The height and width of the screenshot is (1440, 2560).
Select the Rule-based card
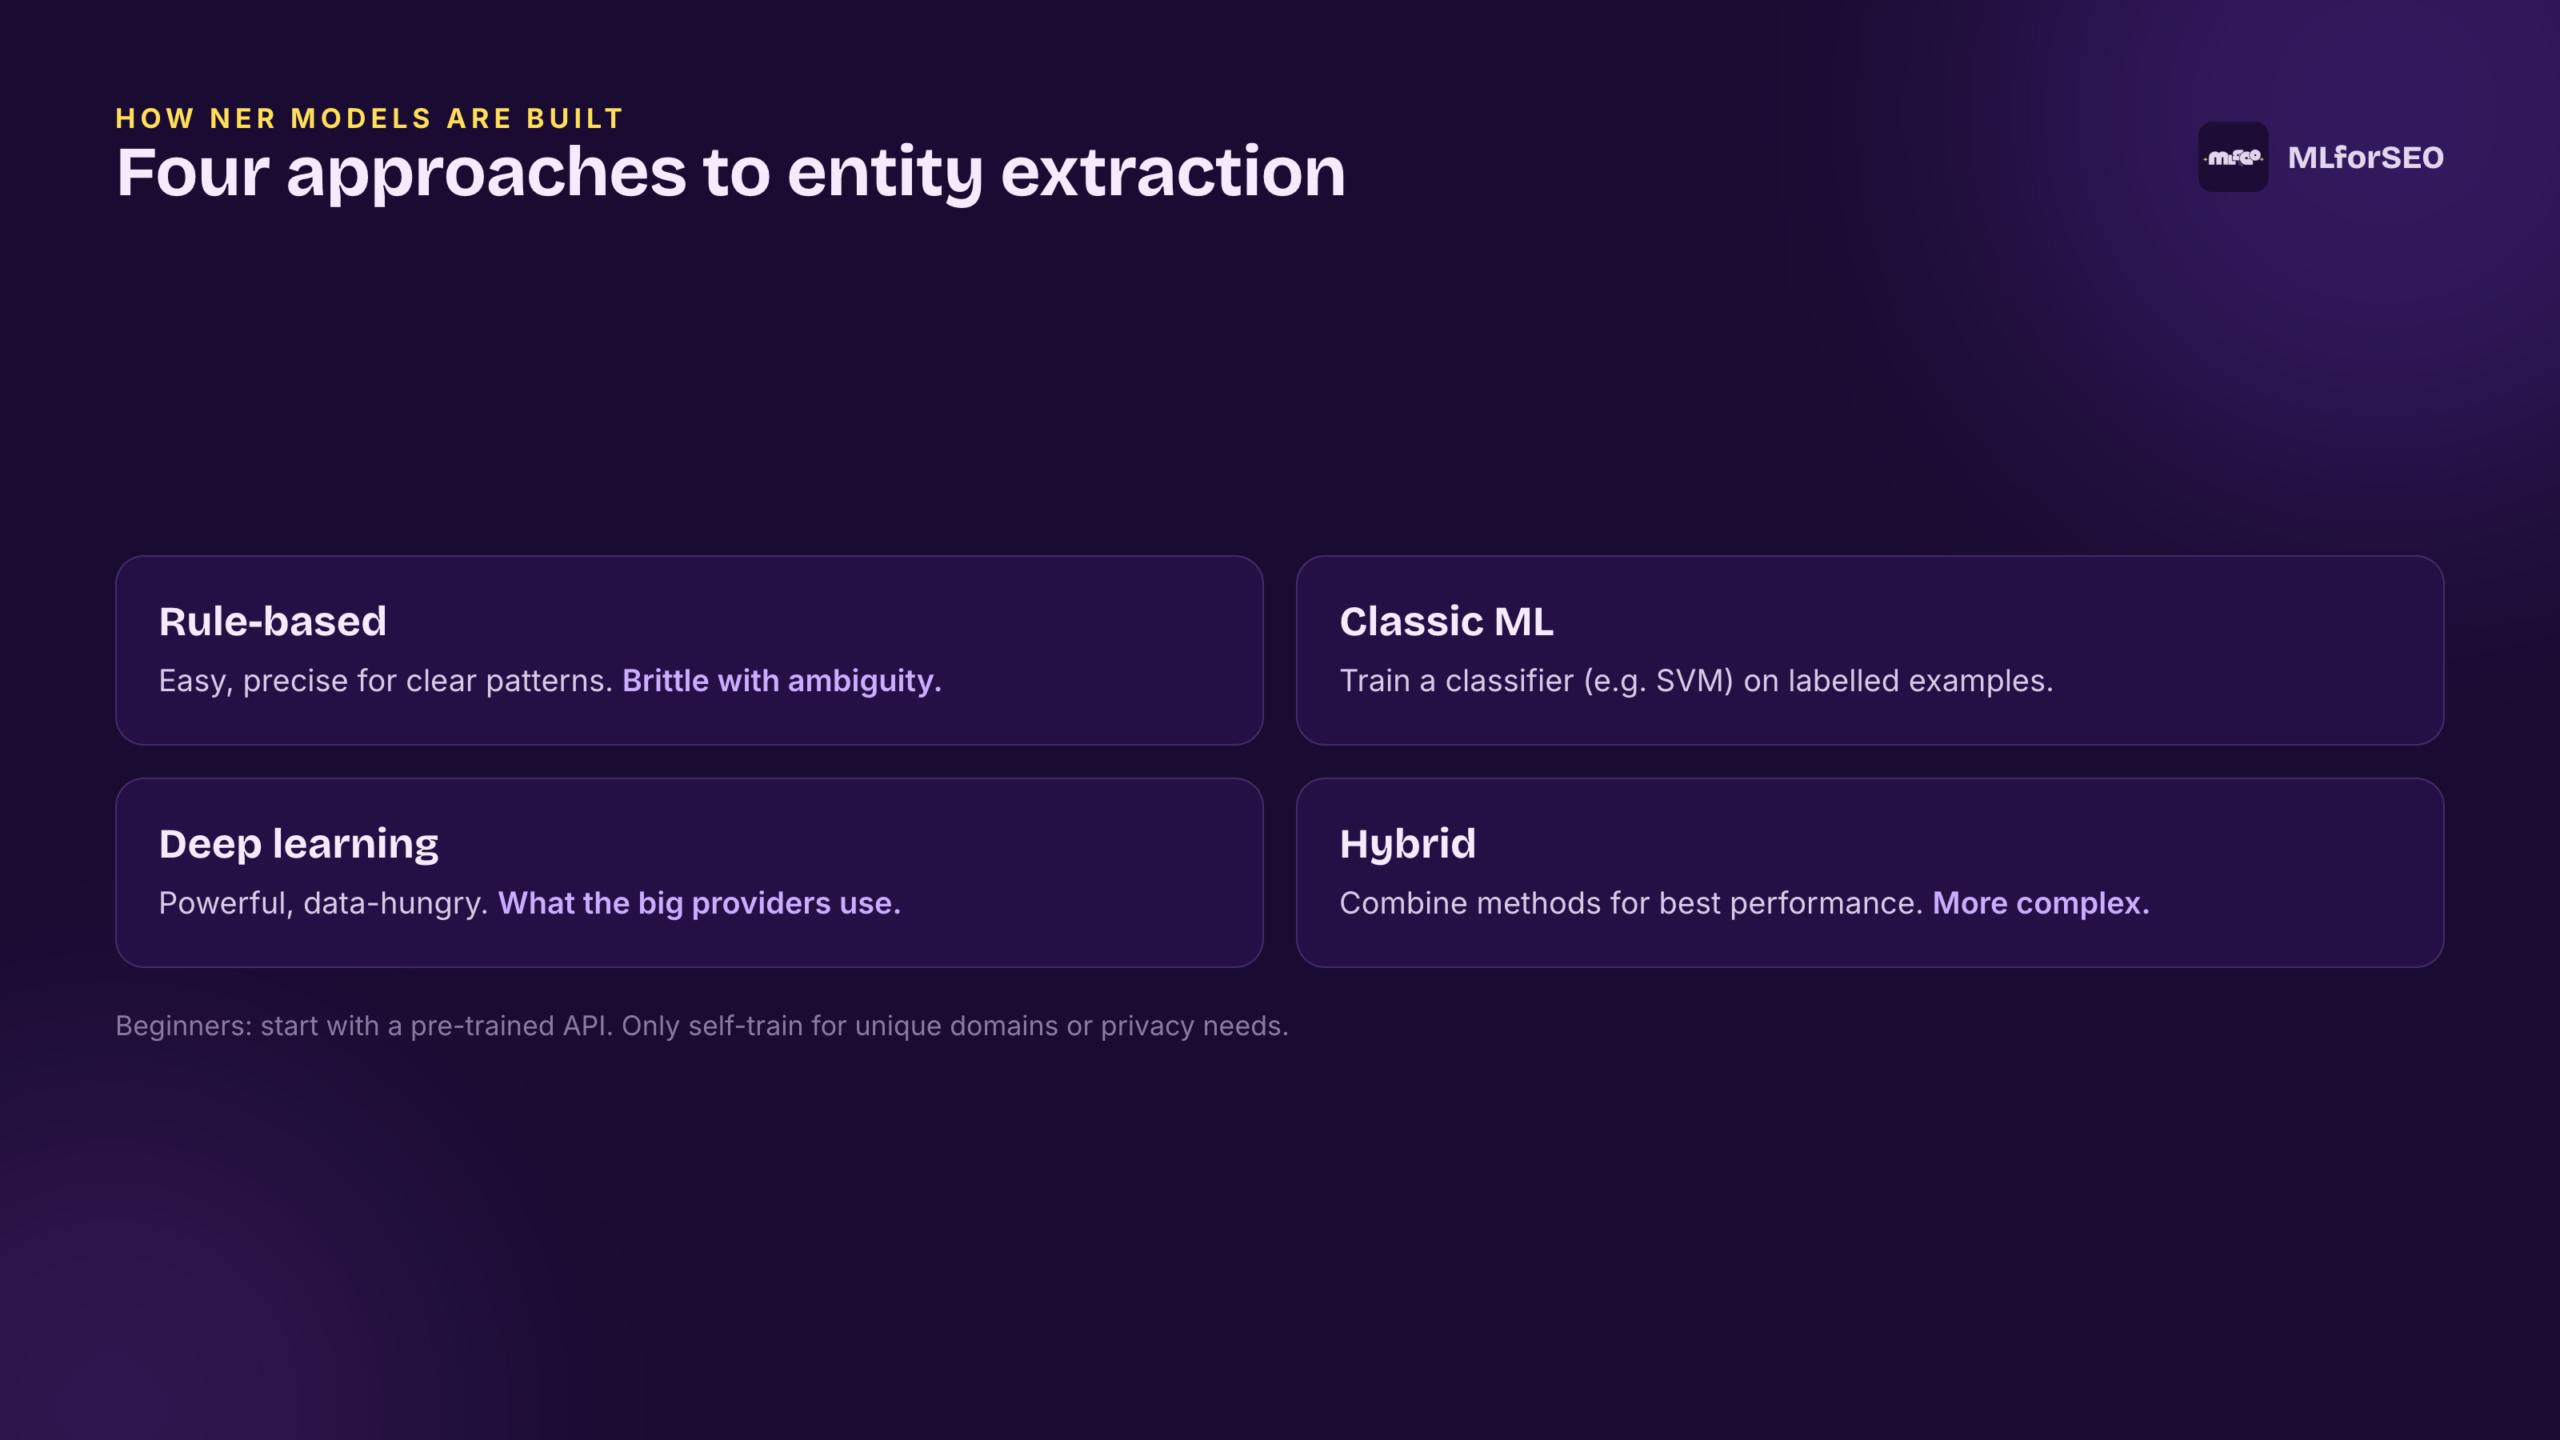(689, 650)
